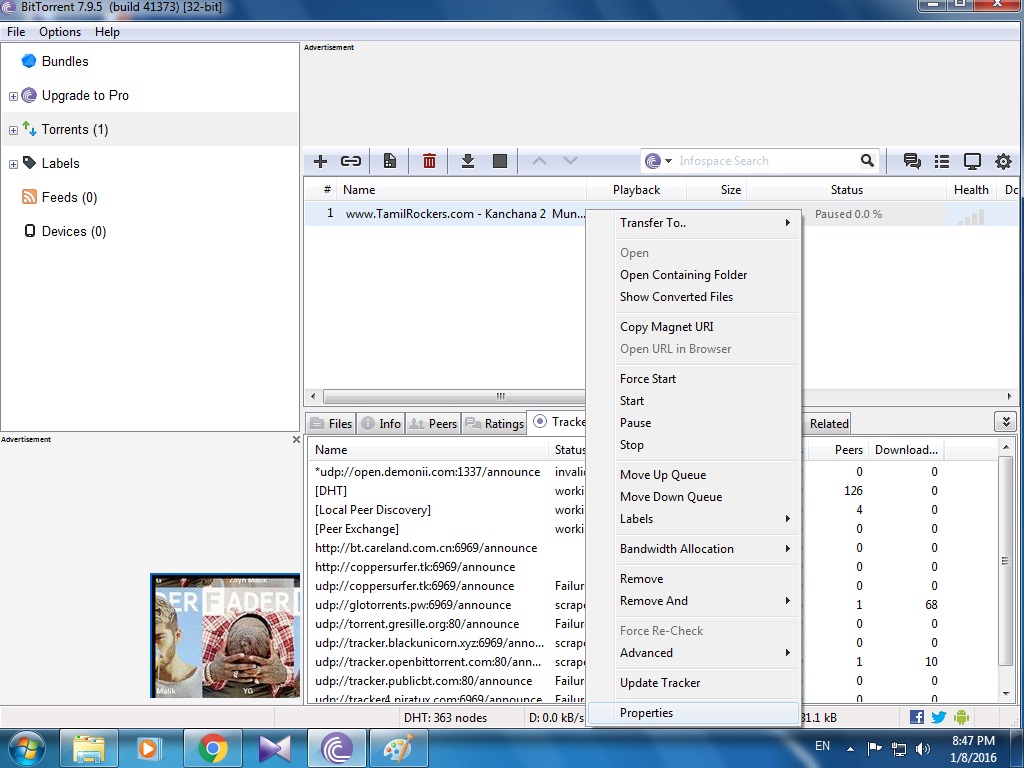Click the torrent list horizontal scrollbar thumb

(x=455, y=396)
